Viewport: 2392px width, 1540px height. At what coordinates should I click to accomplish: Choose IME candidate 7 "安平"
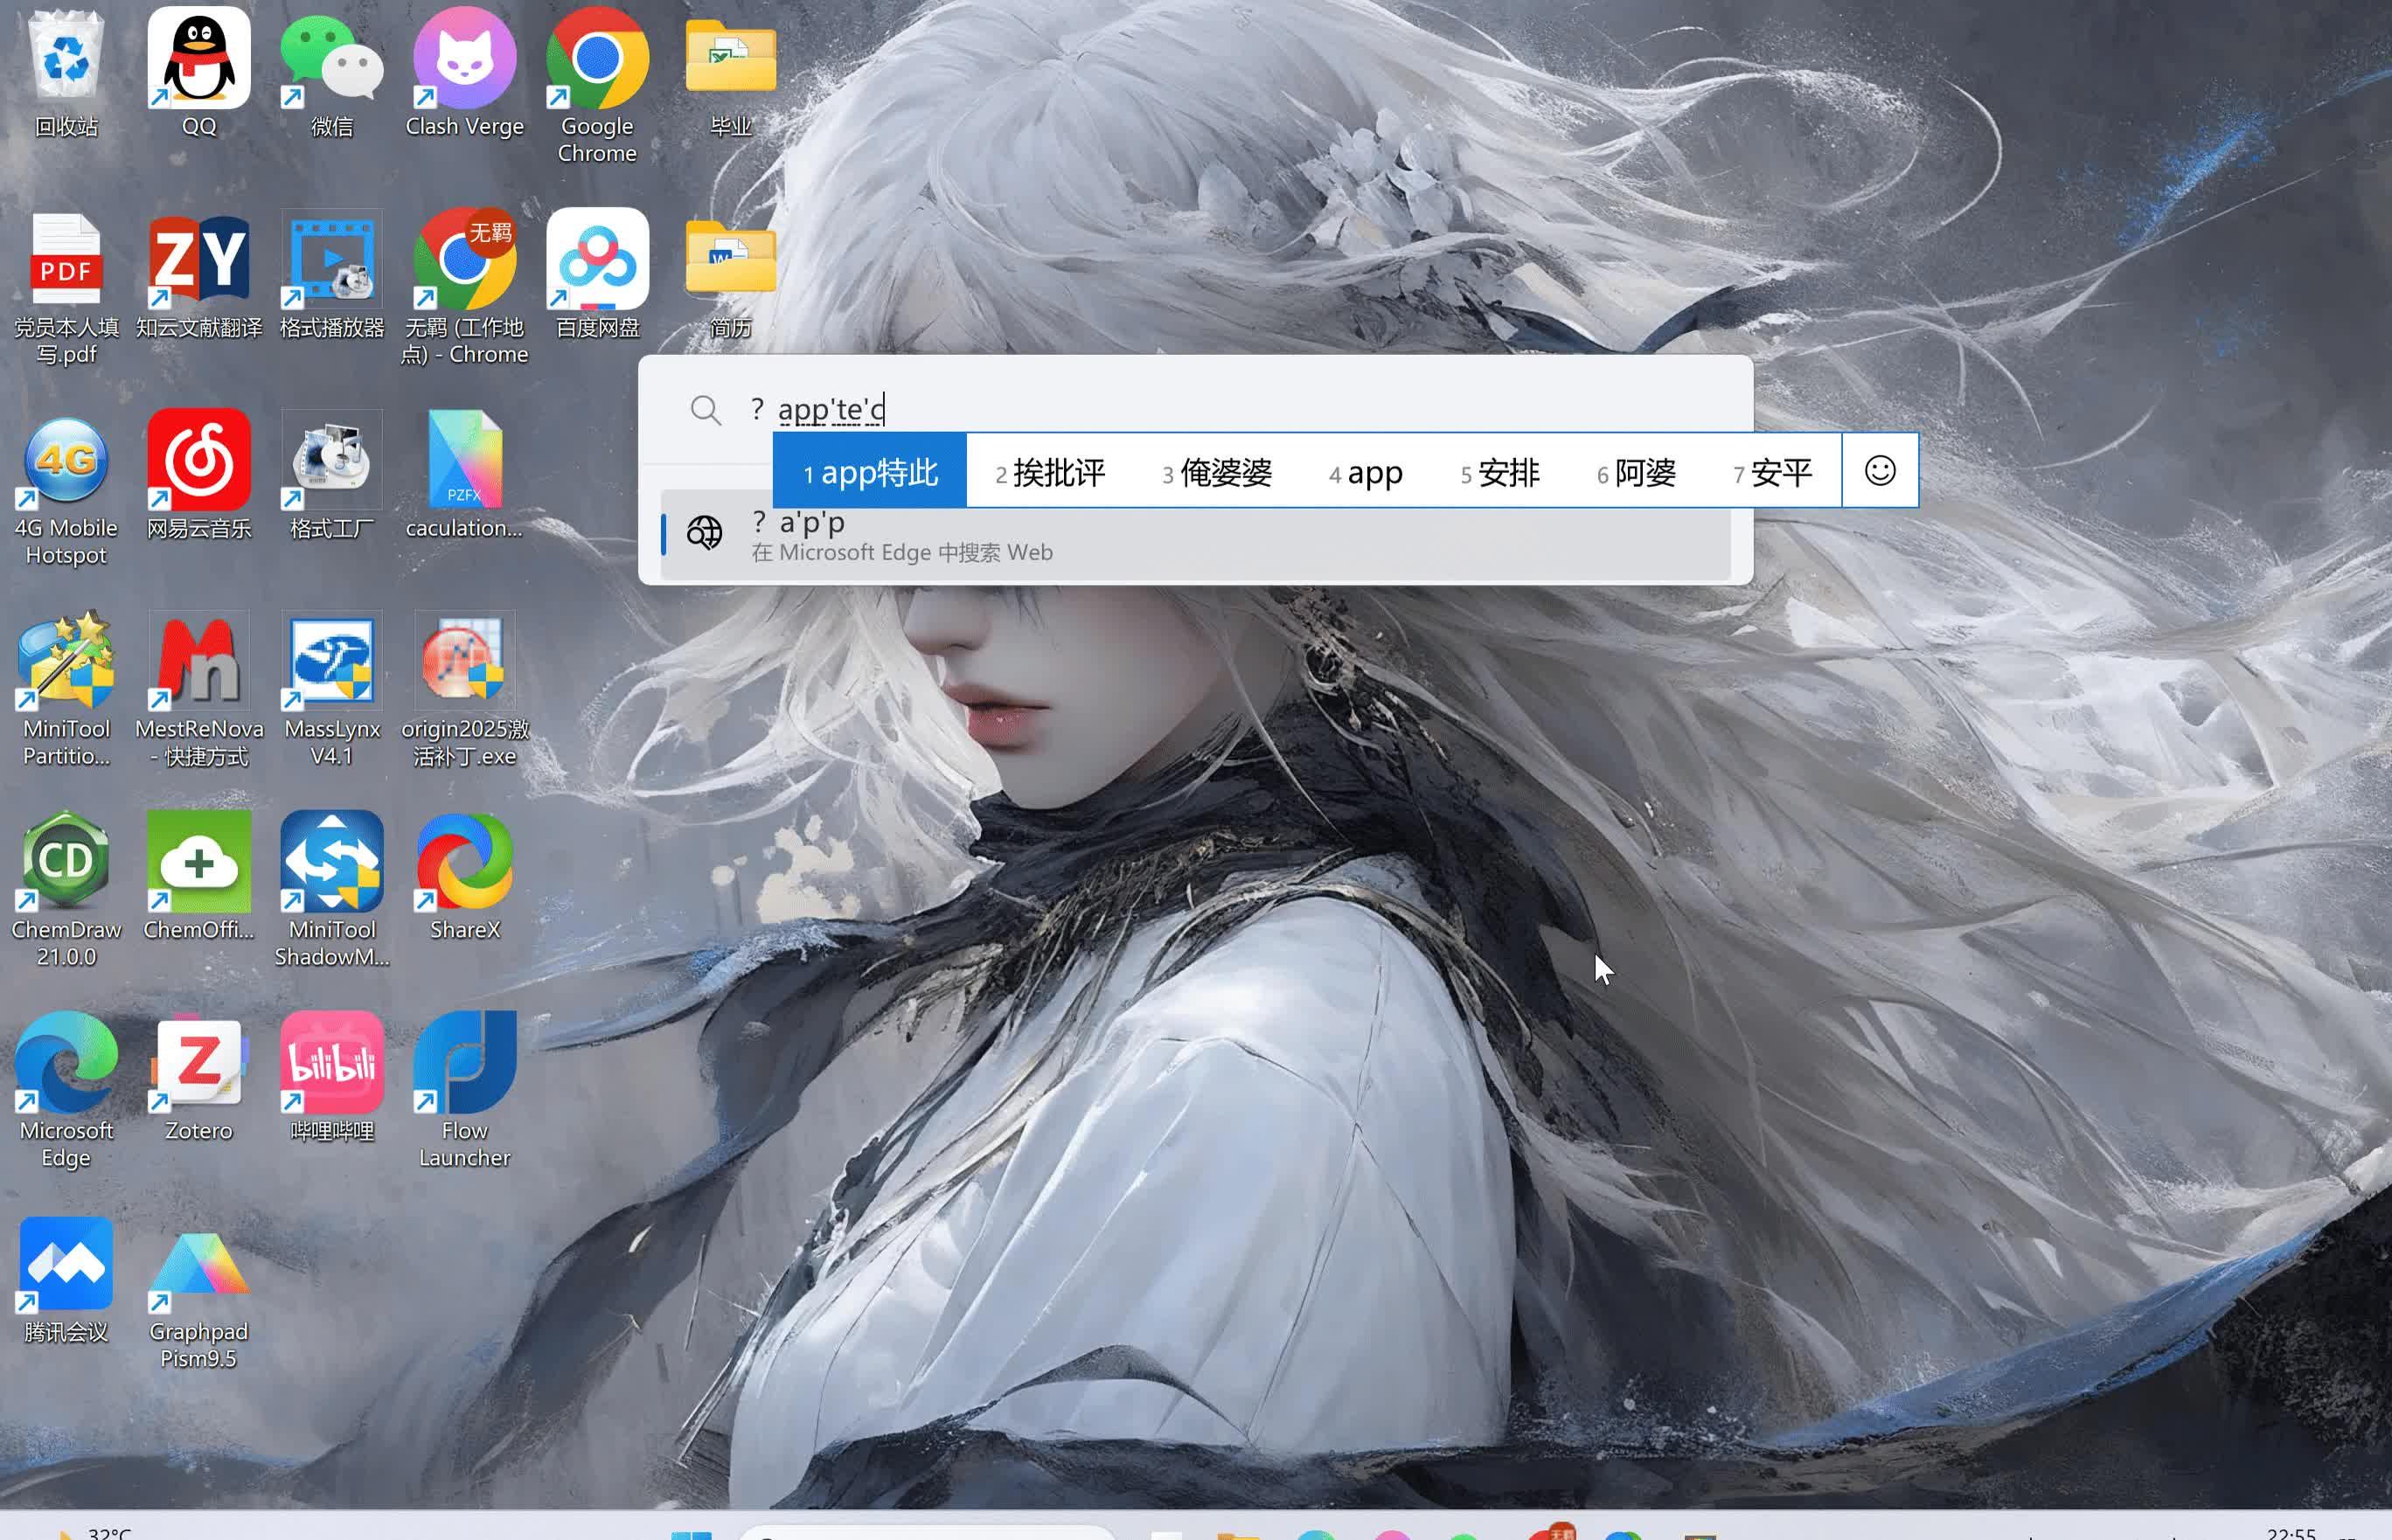pos(1772,471)
